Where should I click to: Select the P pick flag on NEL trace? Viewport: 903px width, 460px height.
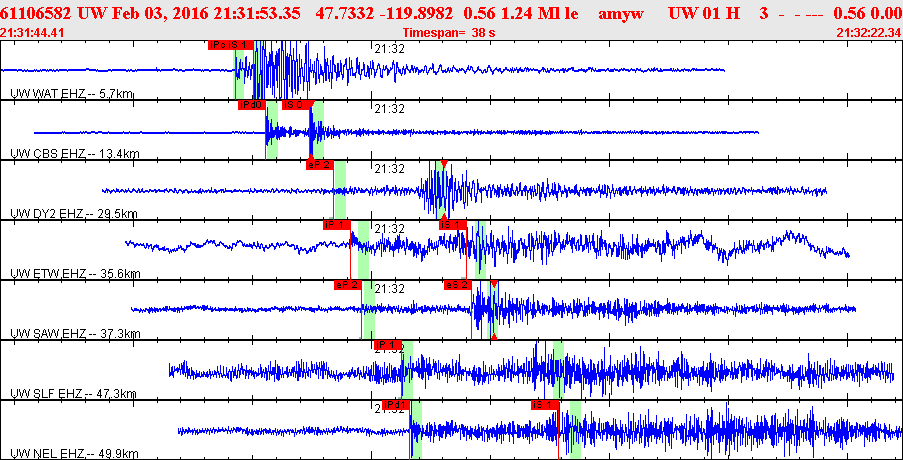pyautogui.click(x=396, y=405)
